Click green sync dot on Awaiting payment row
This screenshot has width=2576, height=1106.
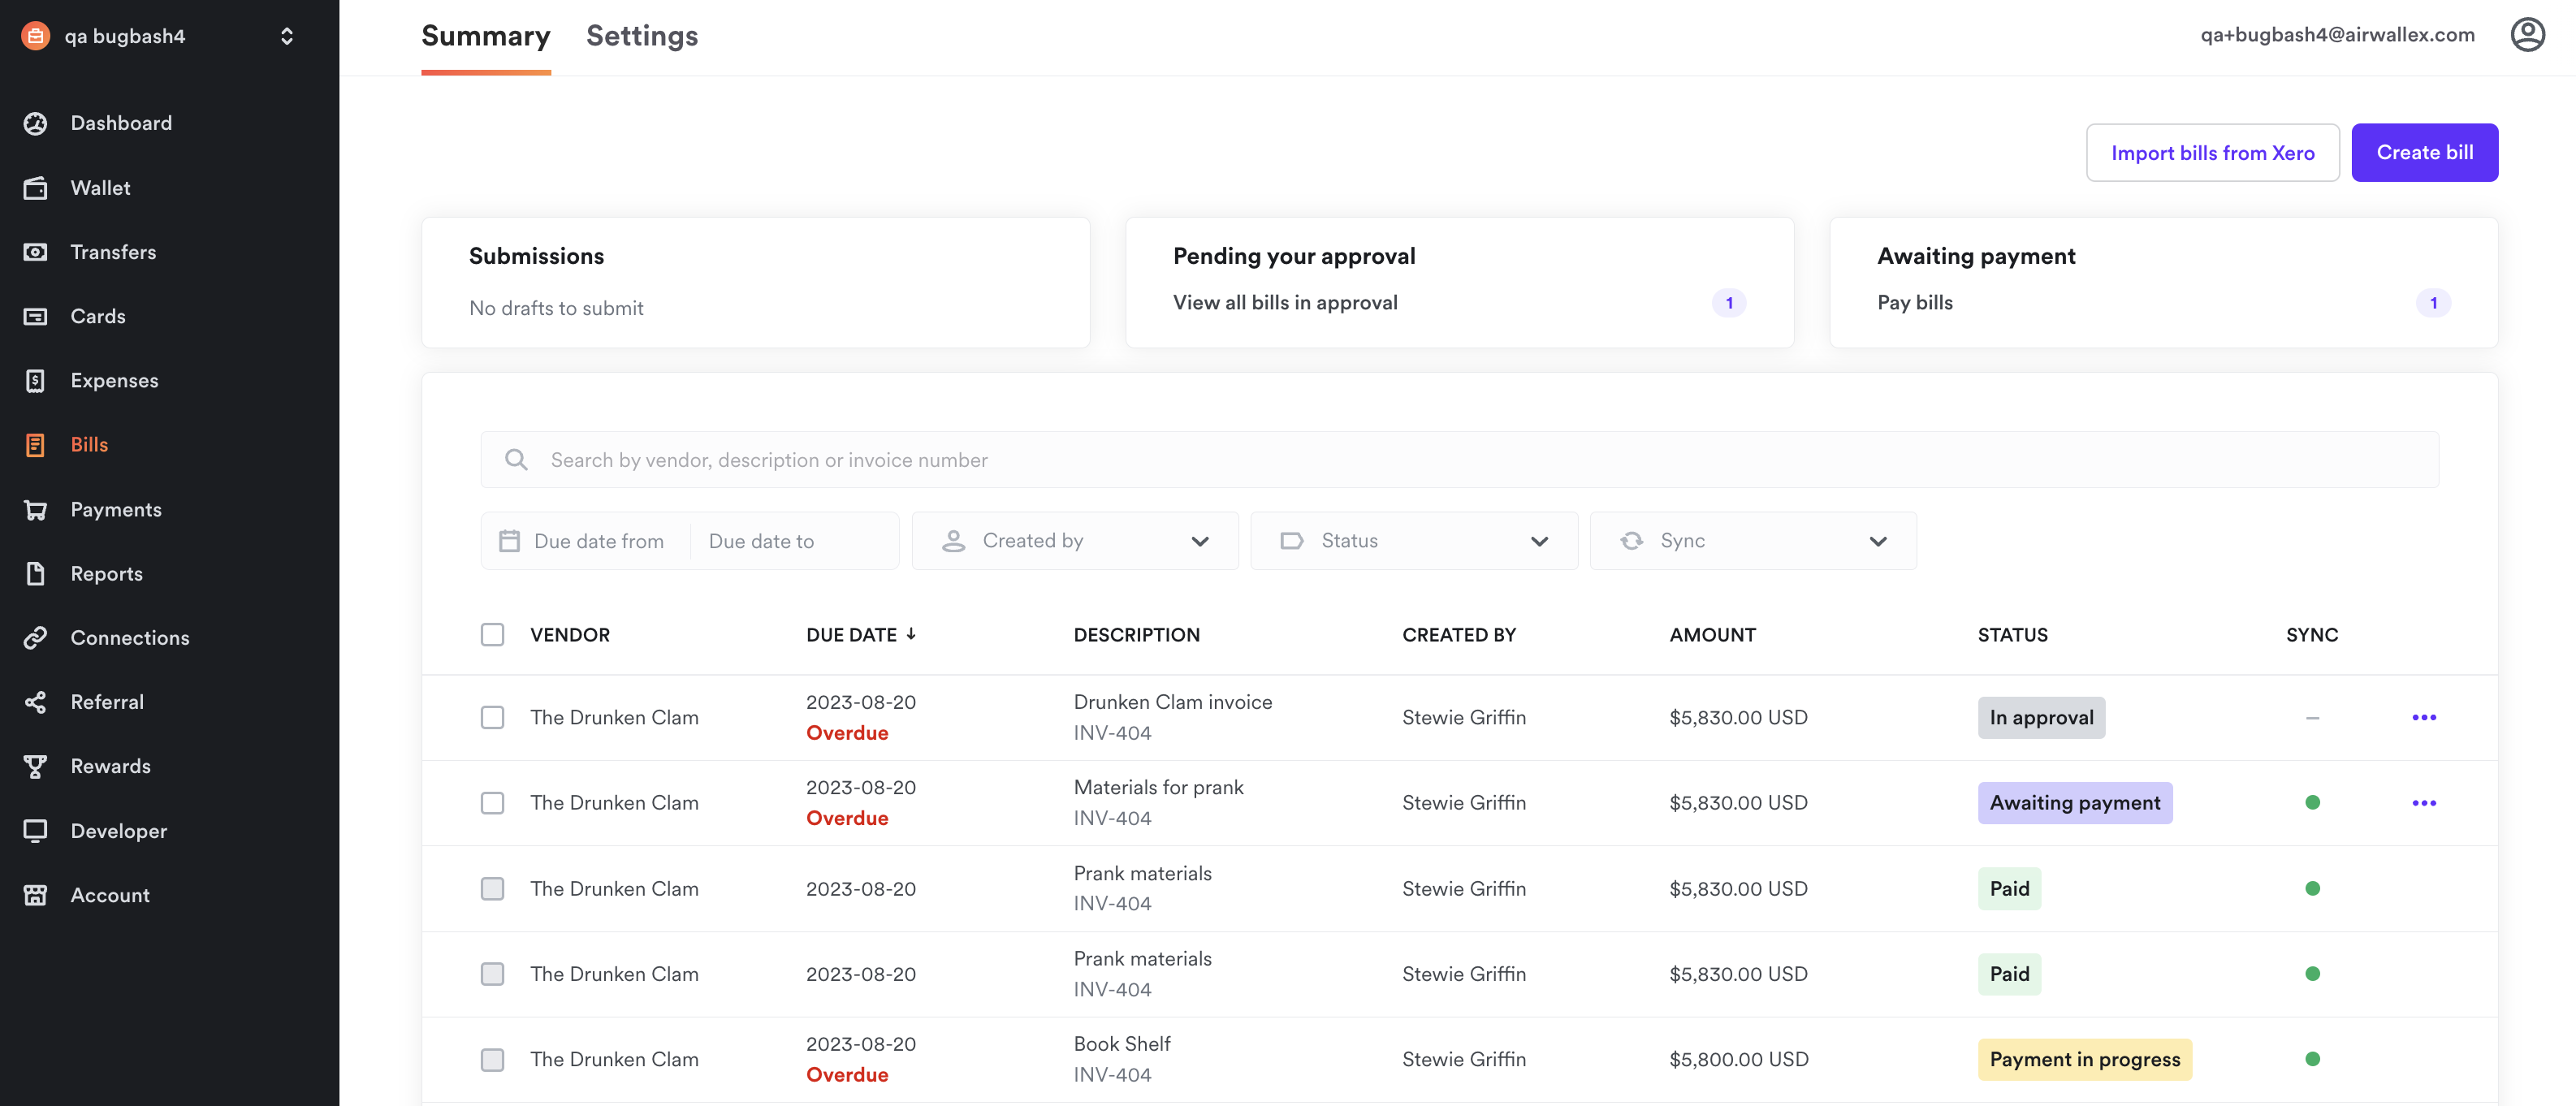click(2311, 802)
